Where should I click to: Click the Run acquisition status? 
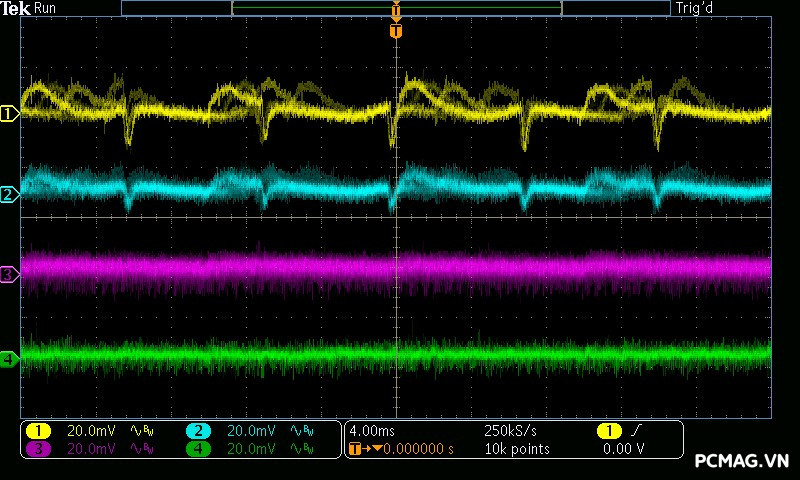pyautogui.click(x=46, y=8)
